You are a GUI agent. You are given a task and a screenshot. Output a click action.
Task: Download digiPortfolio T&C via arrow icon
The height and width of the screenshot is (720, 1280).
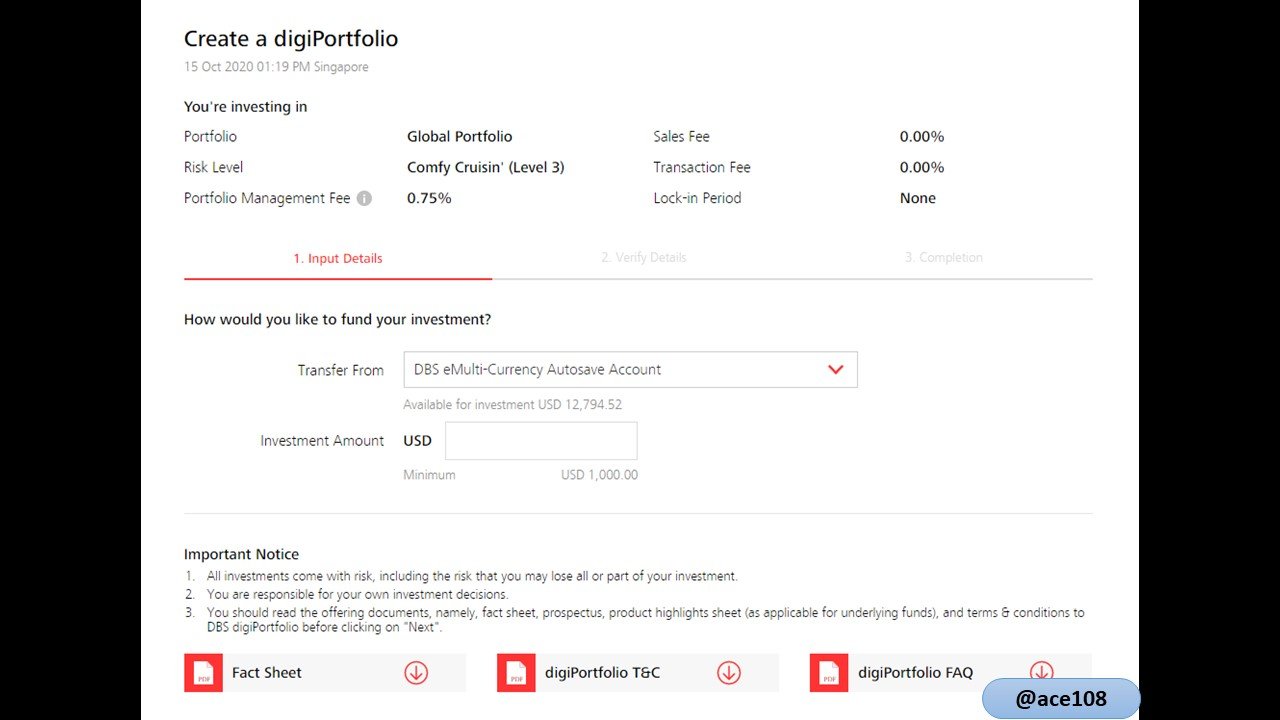(729, 673)
